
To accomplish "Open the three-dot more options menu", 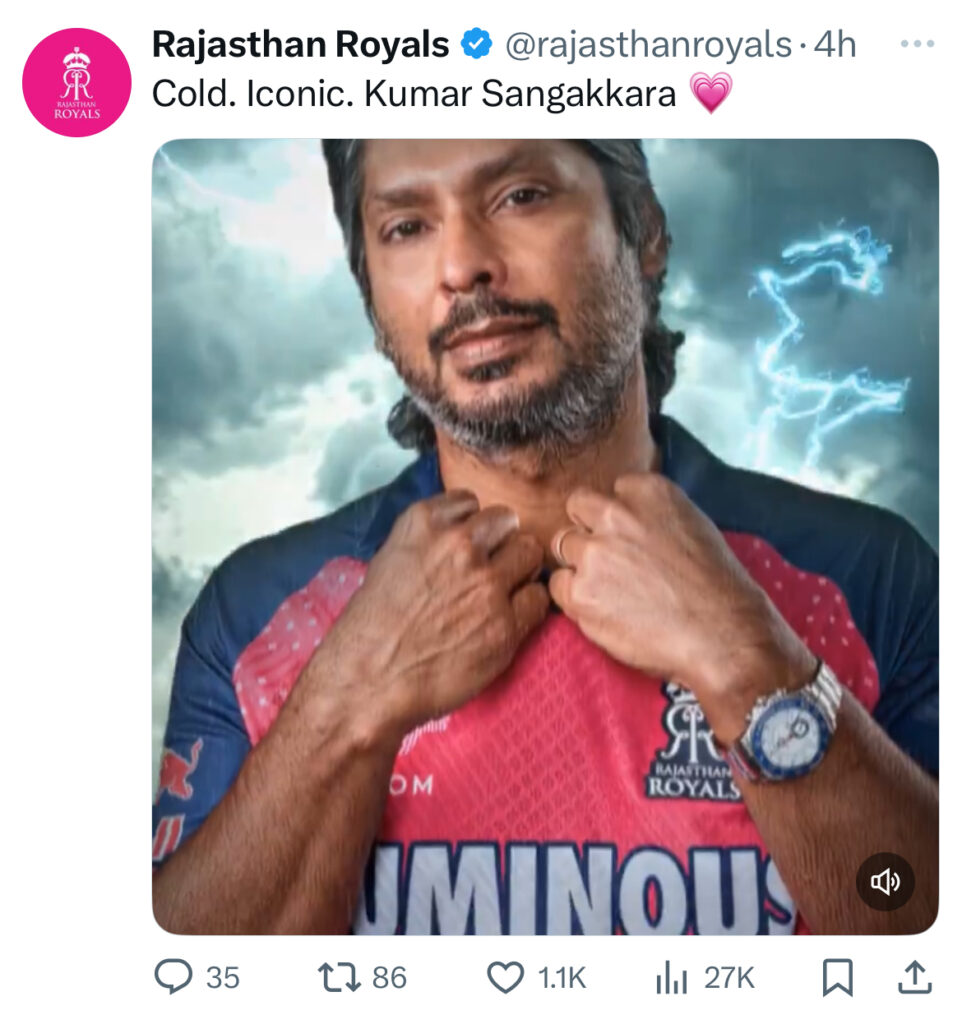I will (917, 44).
